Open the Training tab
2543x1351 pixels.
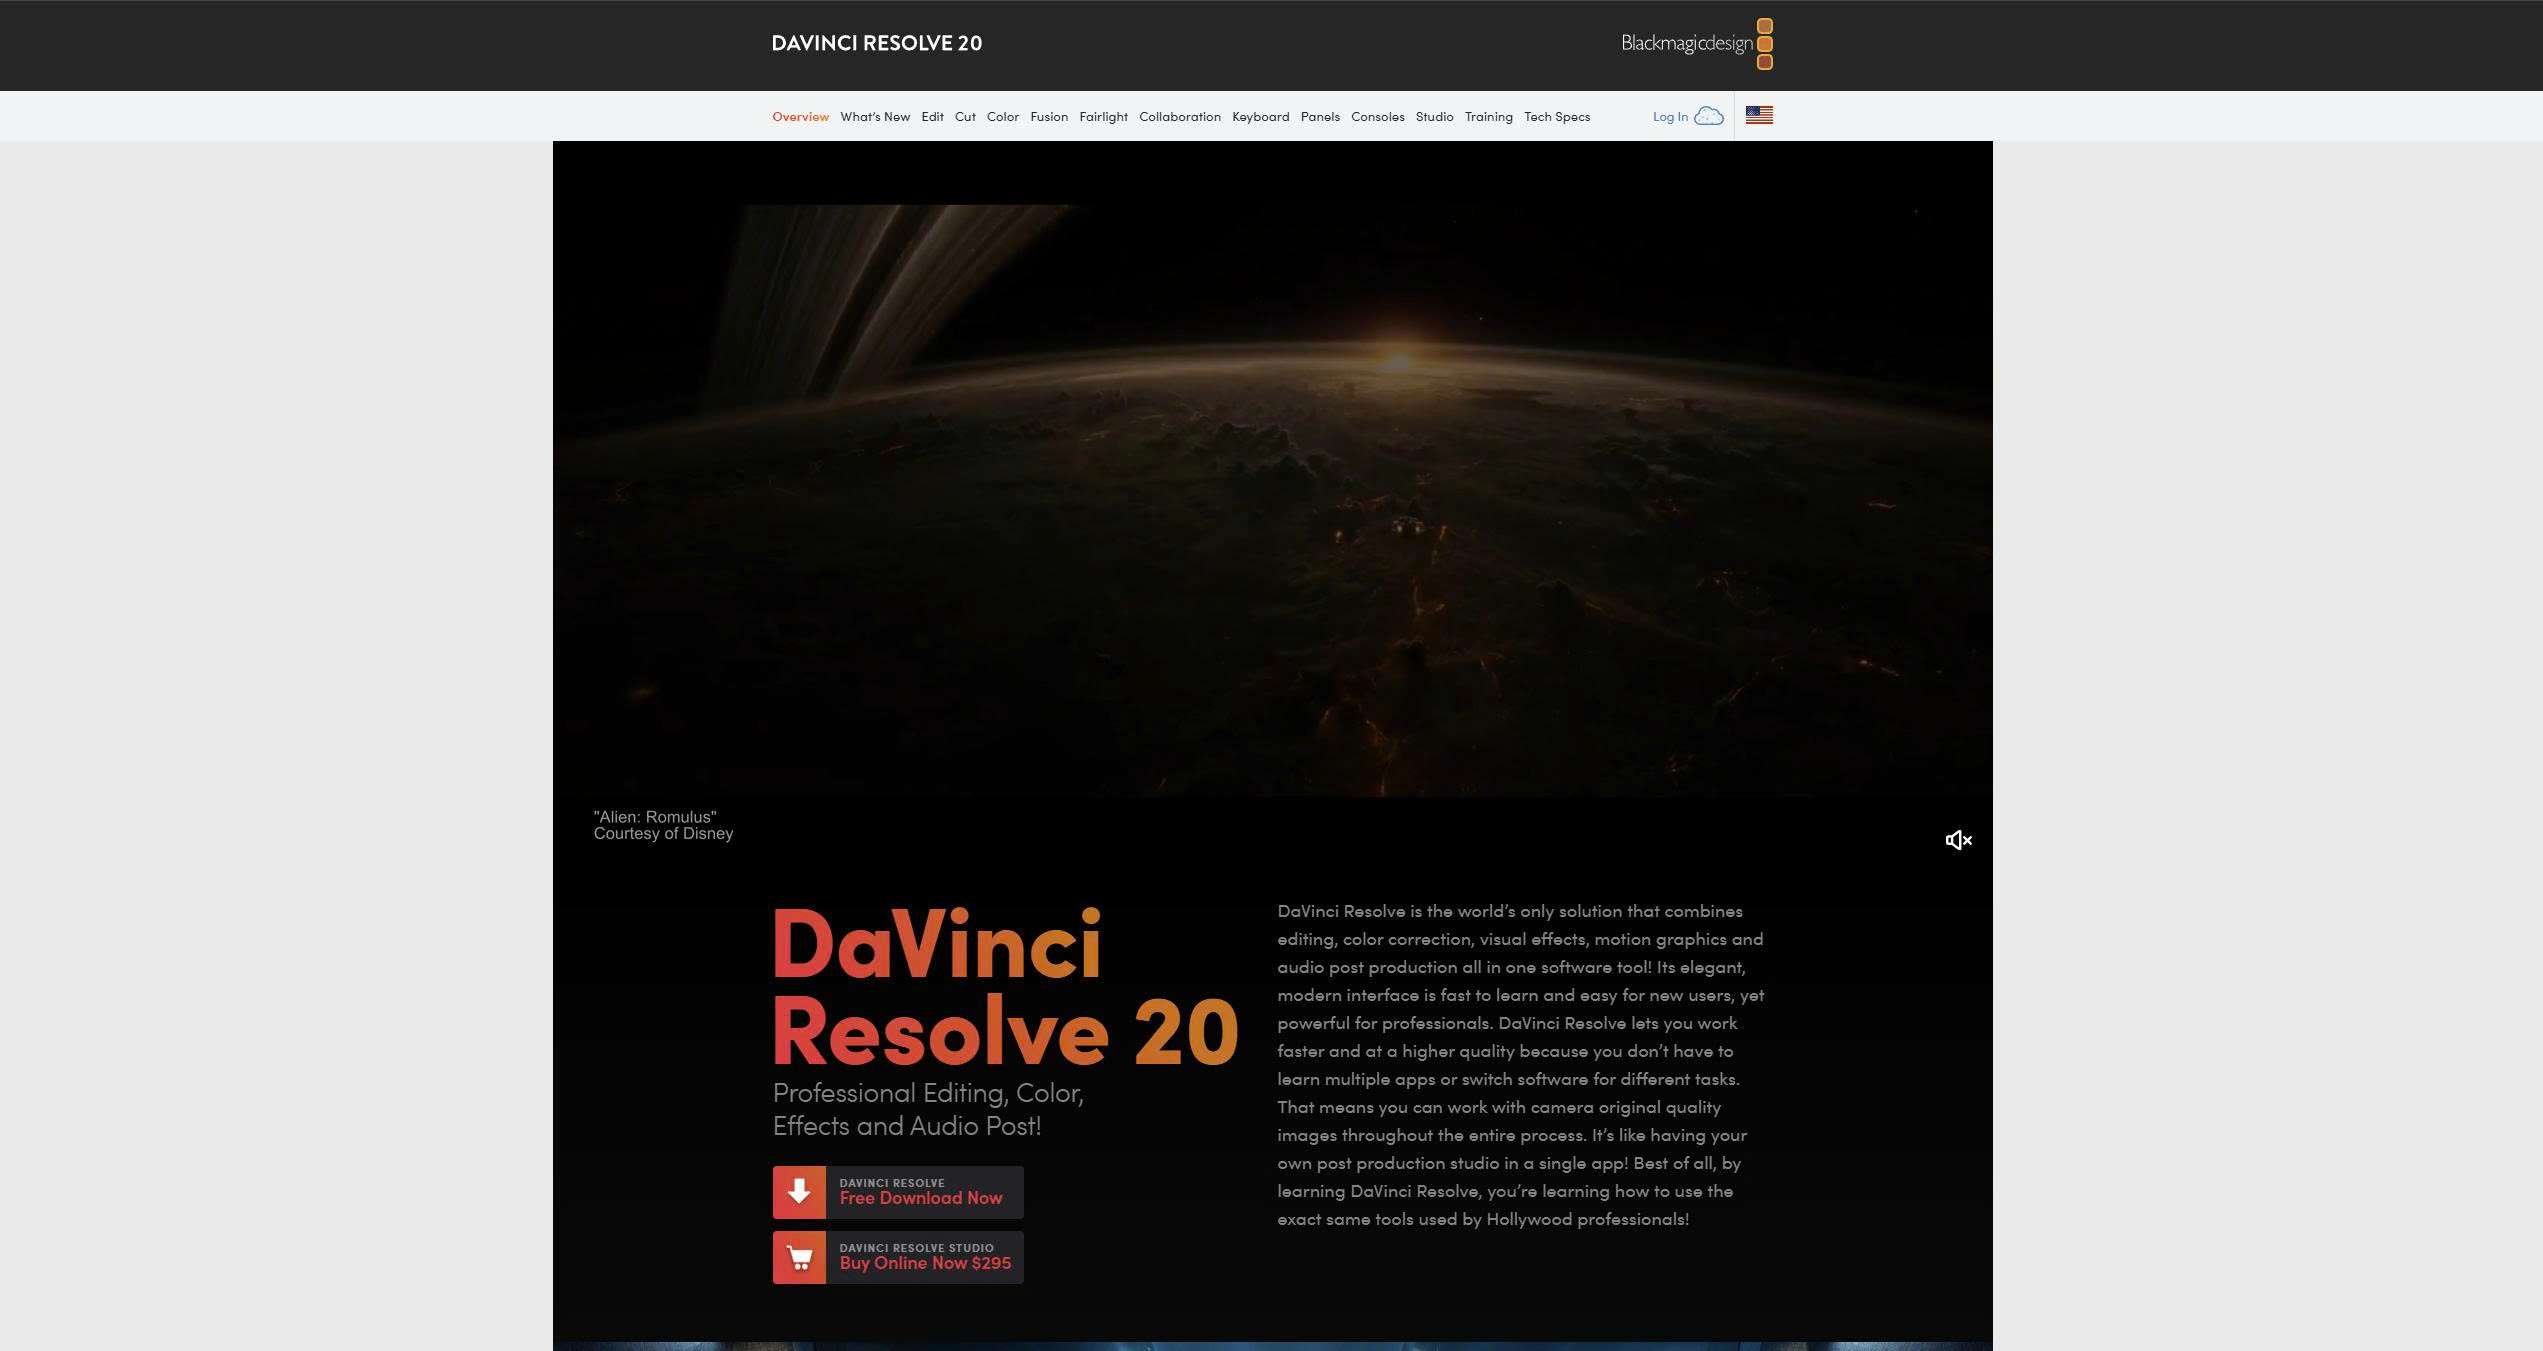tap(1488, 117)
